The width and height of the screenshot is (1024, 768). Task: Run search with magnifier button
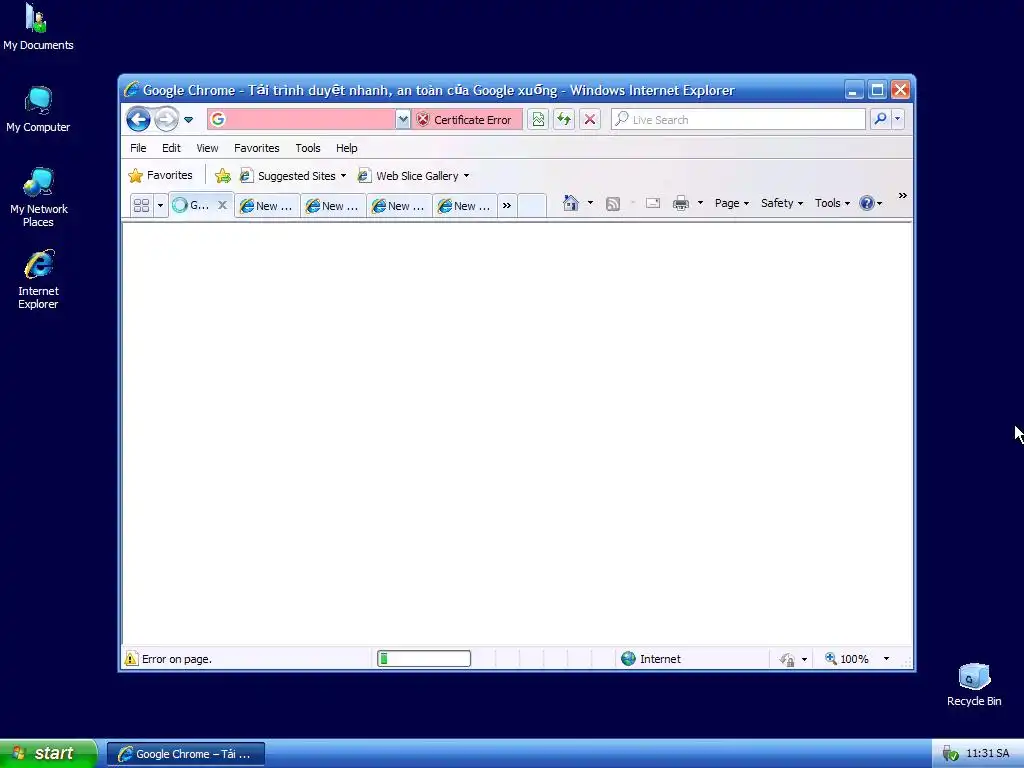(880, 120)
